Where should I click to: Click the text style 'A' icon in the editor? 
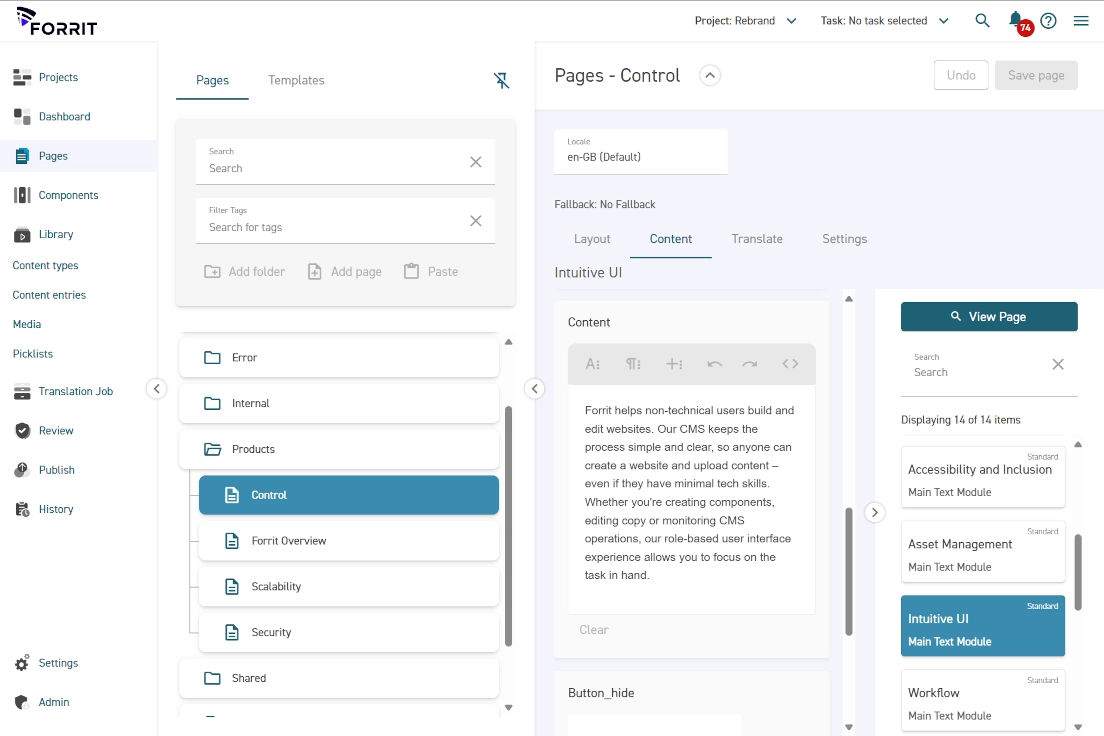pos(592,364)
